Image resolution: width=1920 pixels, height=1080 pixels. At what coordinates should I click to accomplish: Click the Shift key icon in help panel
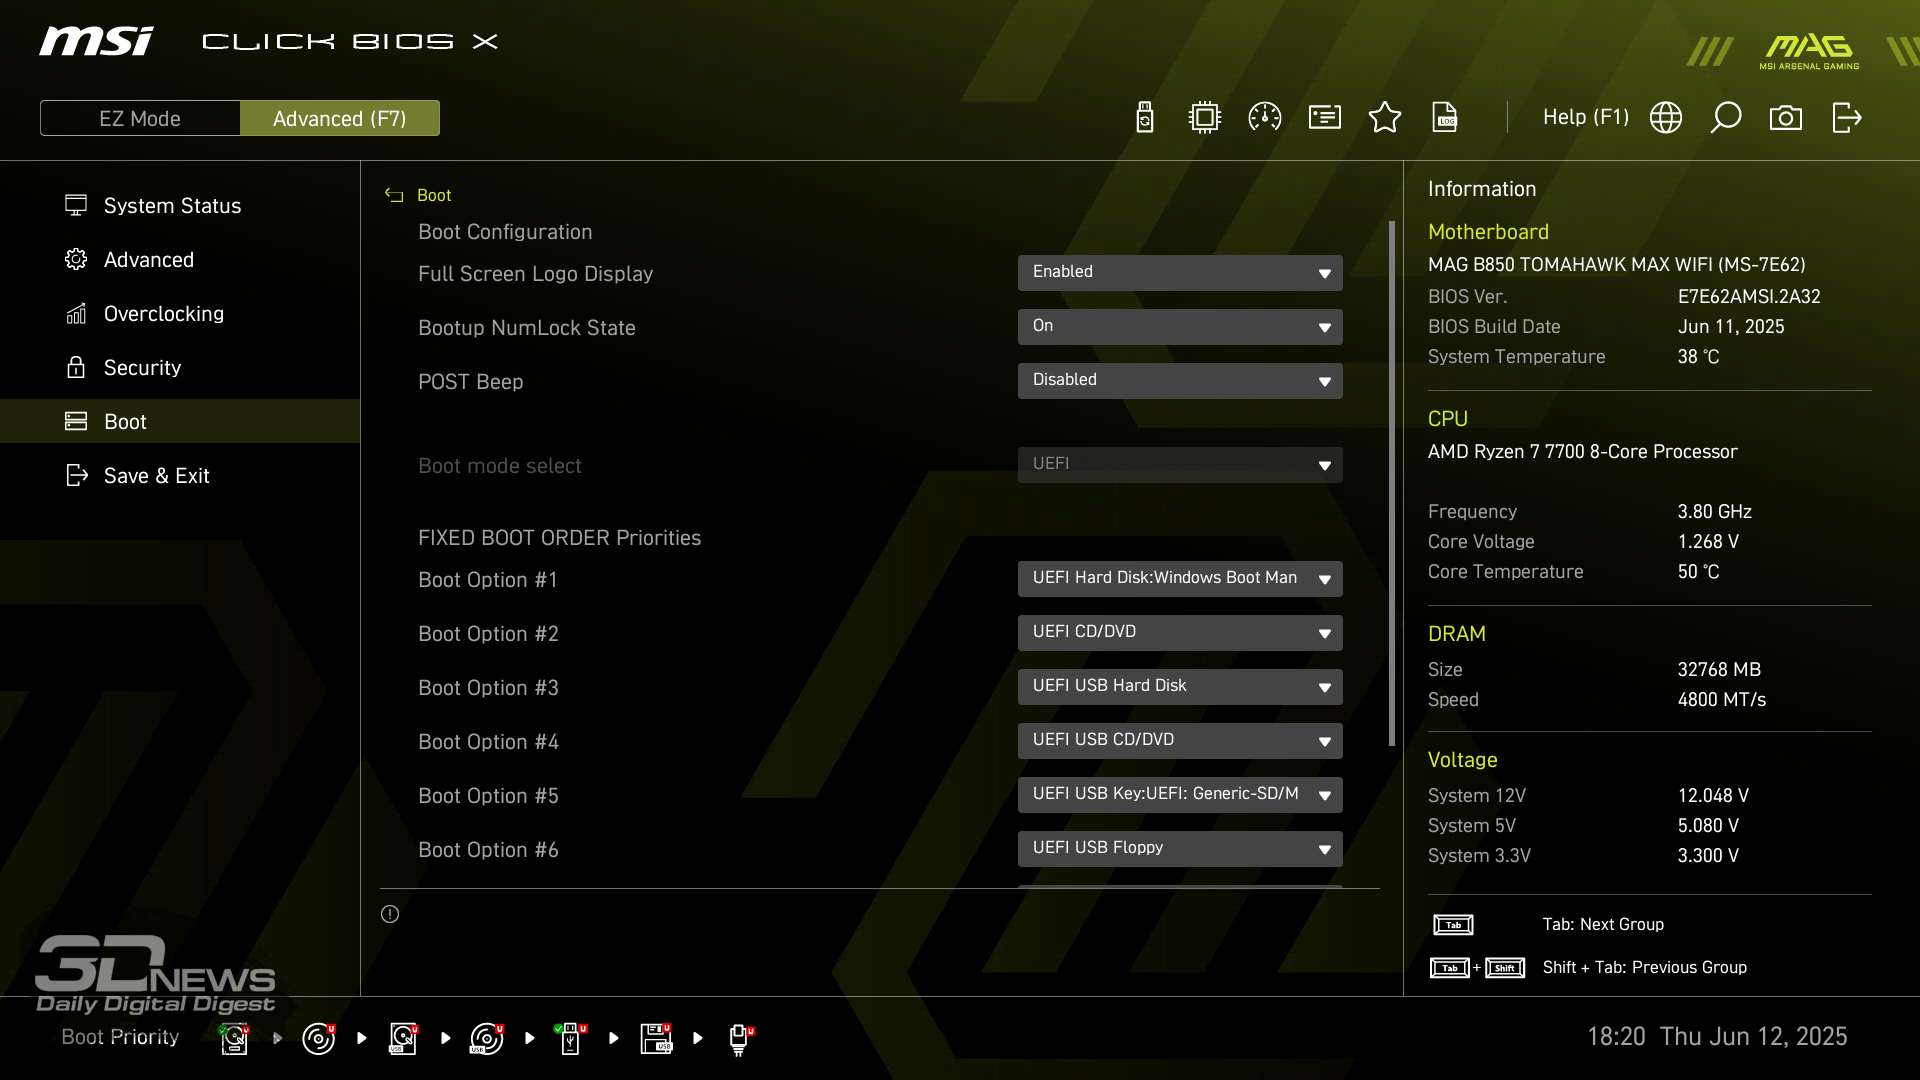tap(1505, 968)
